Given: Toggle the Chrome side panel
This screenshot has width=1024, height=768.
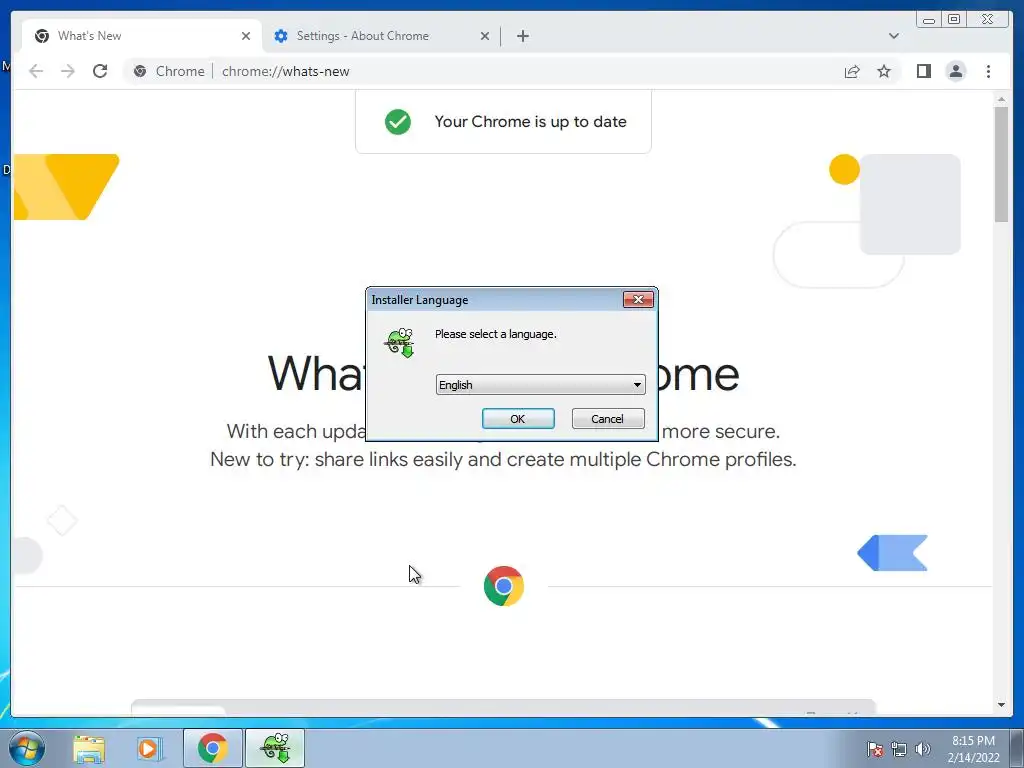Looking at the screenshot, I should pos(923,71).
